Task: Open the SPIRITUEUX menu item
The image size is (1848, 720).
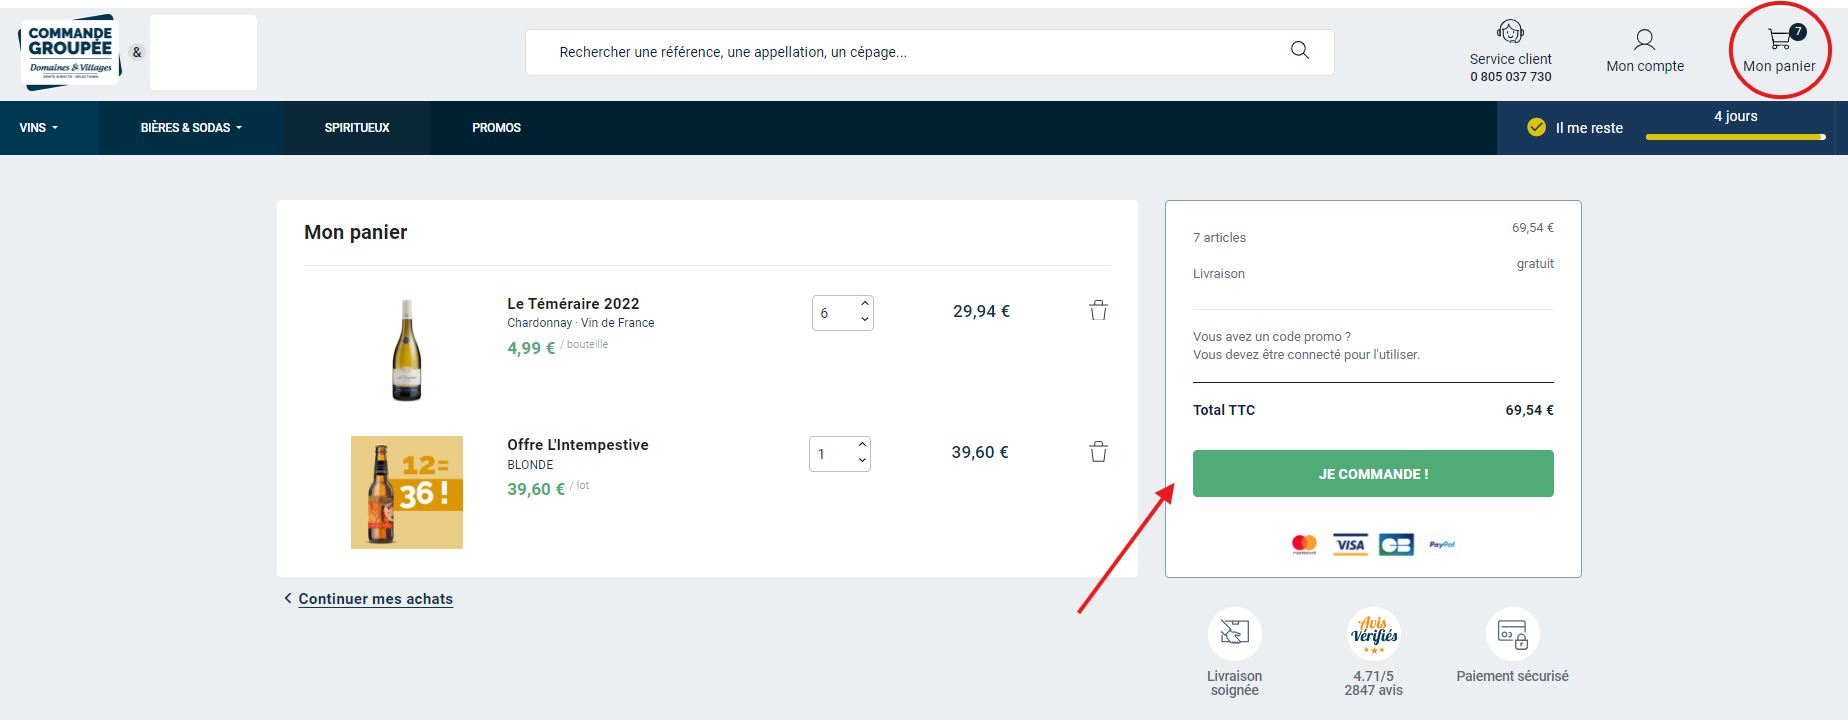Action: 357,128
